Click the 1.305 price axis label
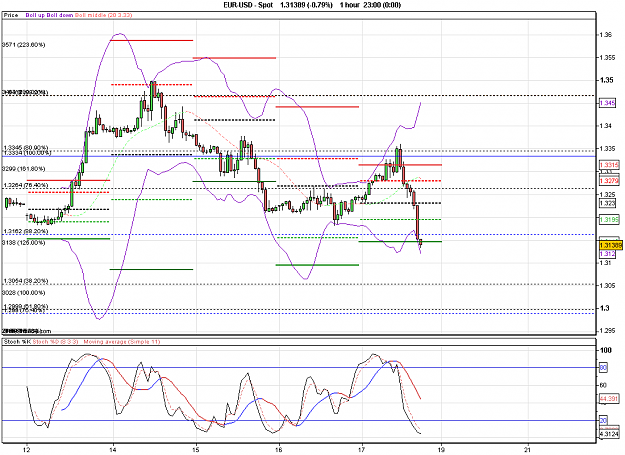Image resolution: width=625 pixels, height=455 pixels. 607,285
